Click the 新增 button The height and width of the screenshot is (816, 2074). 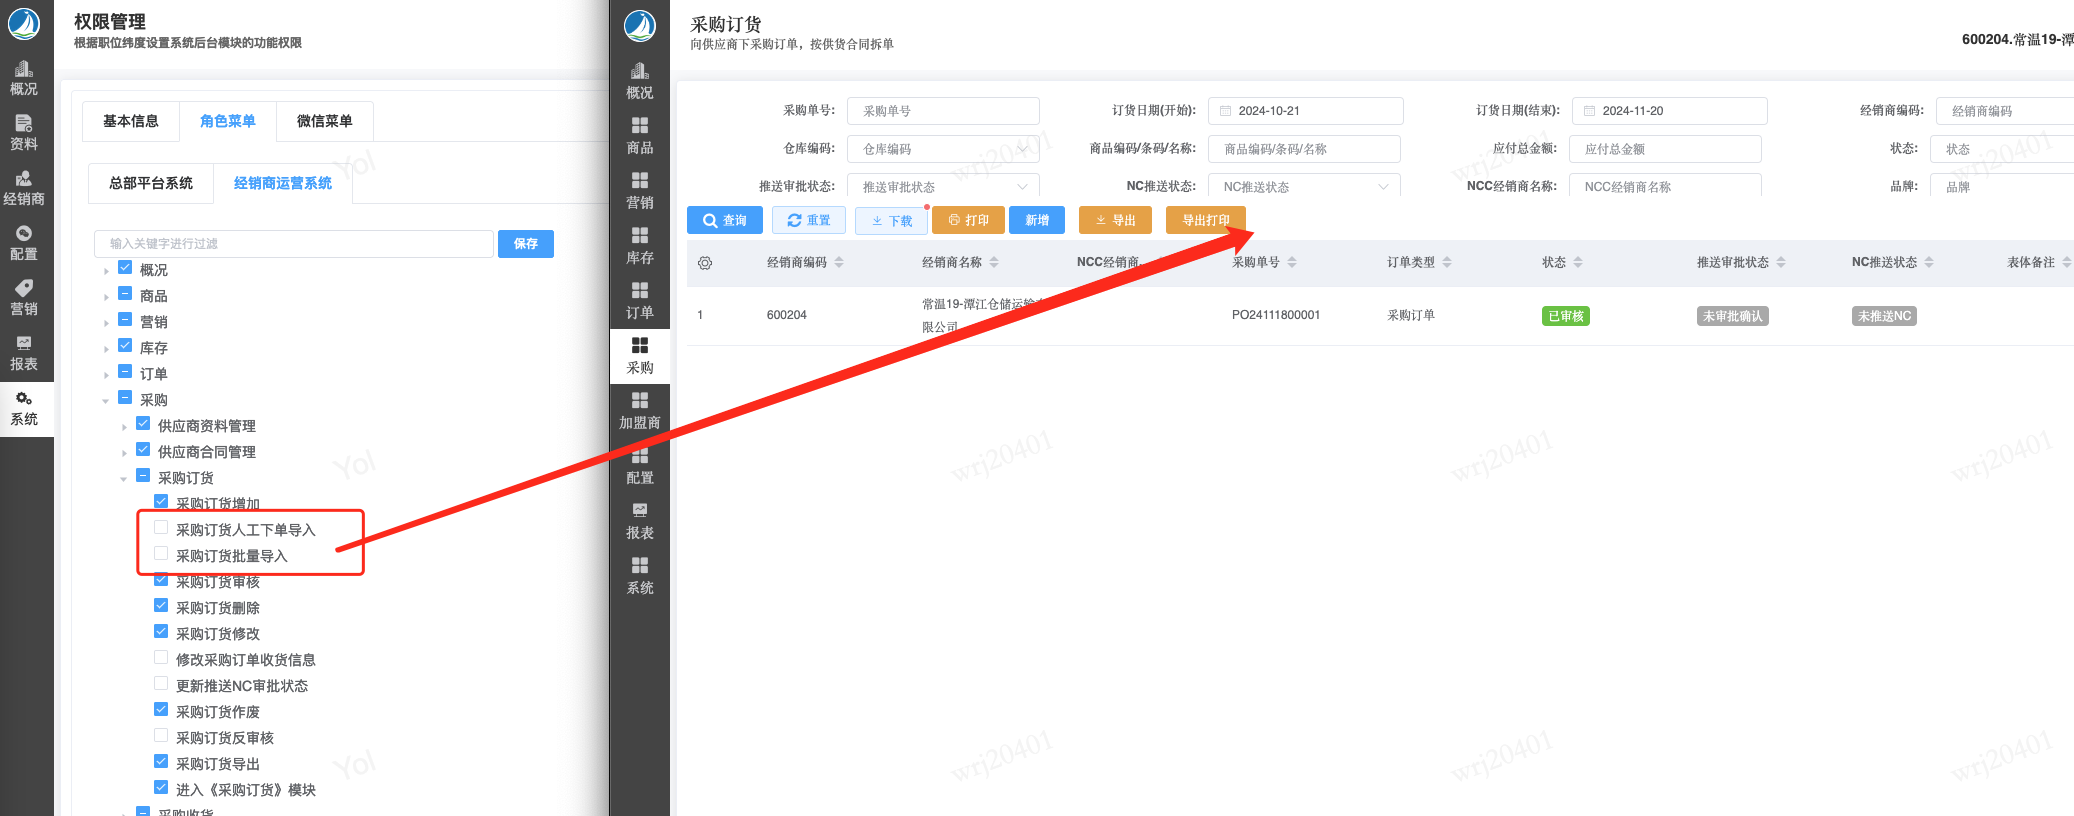1037,220
